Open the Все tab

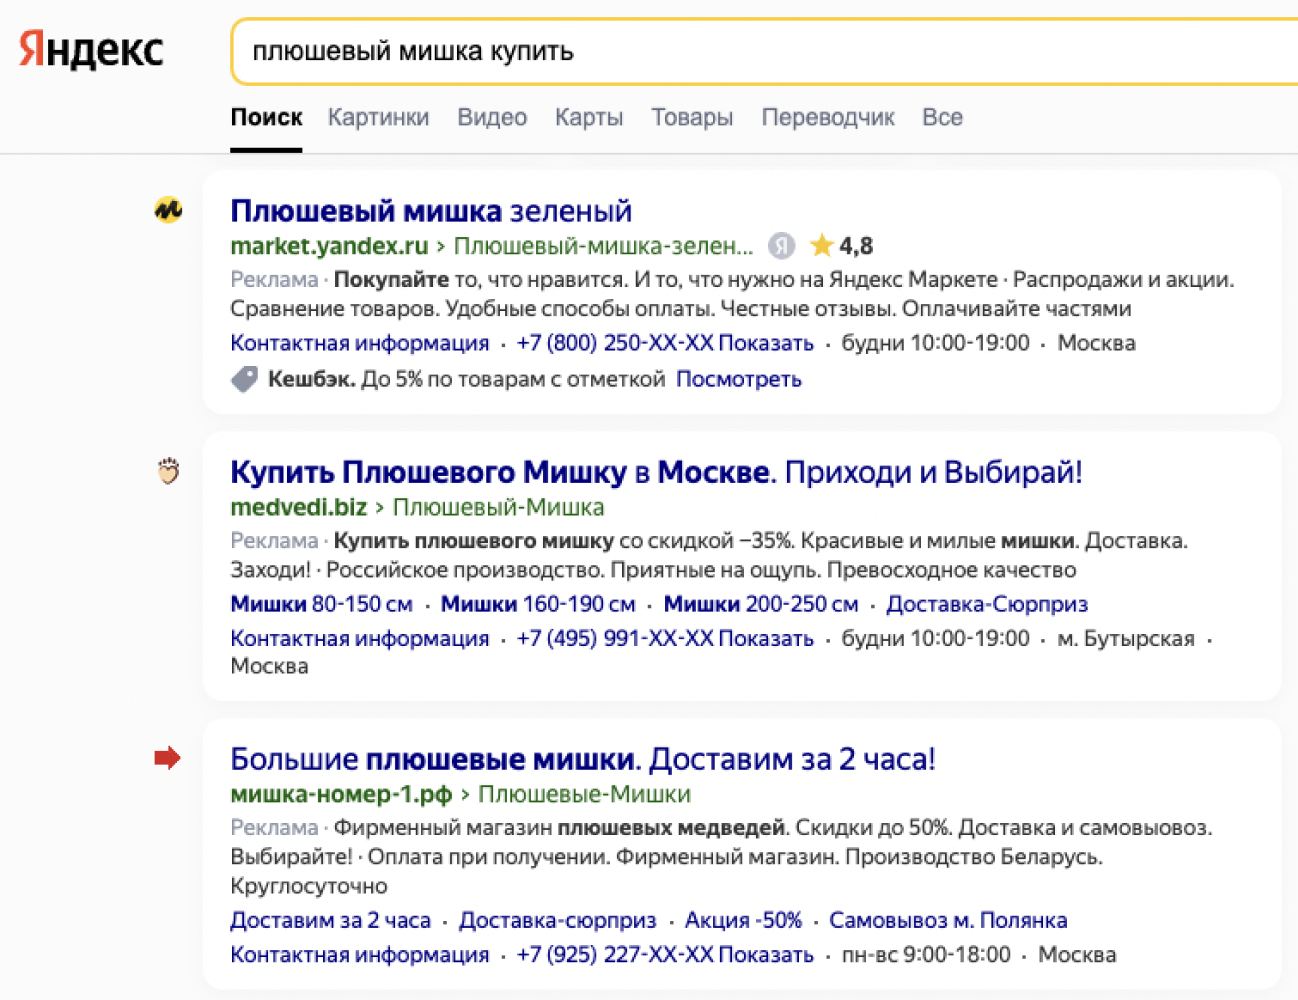(x=942, y=117)
